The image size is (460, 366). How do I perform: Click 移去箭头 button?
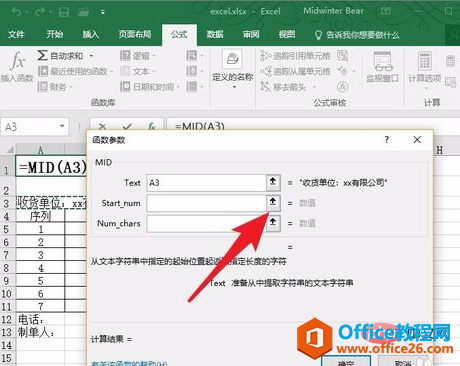pyautogui.click(x=288, y=87)
